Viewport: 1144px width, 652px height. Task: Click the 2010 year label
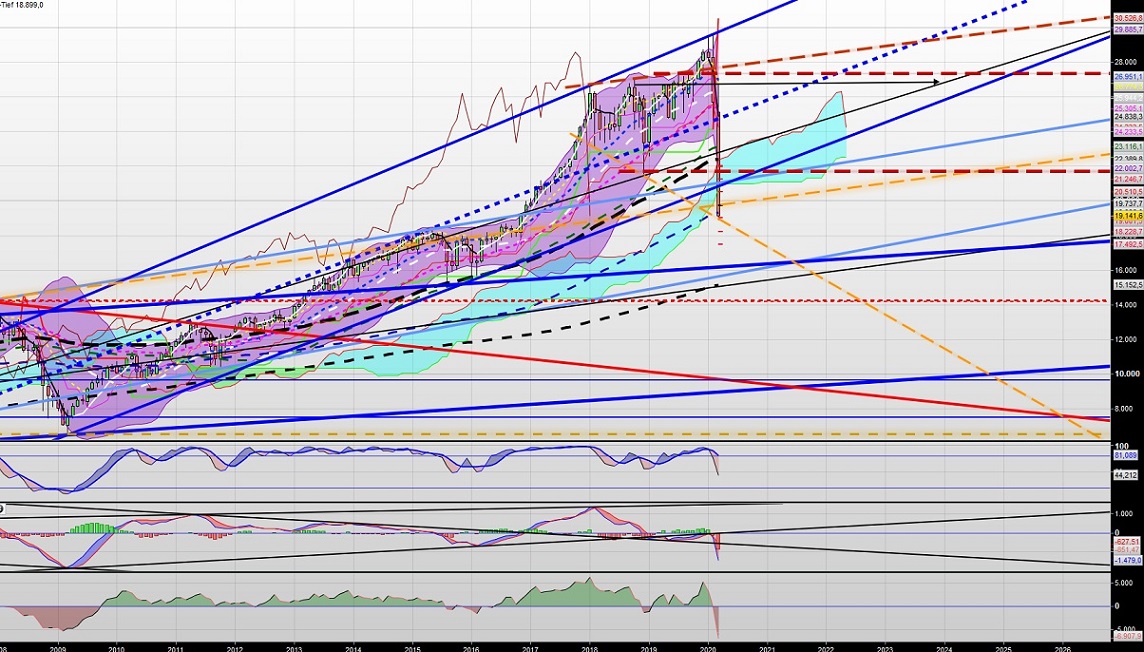point(116,648)
